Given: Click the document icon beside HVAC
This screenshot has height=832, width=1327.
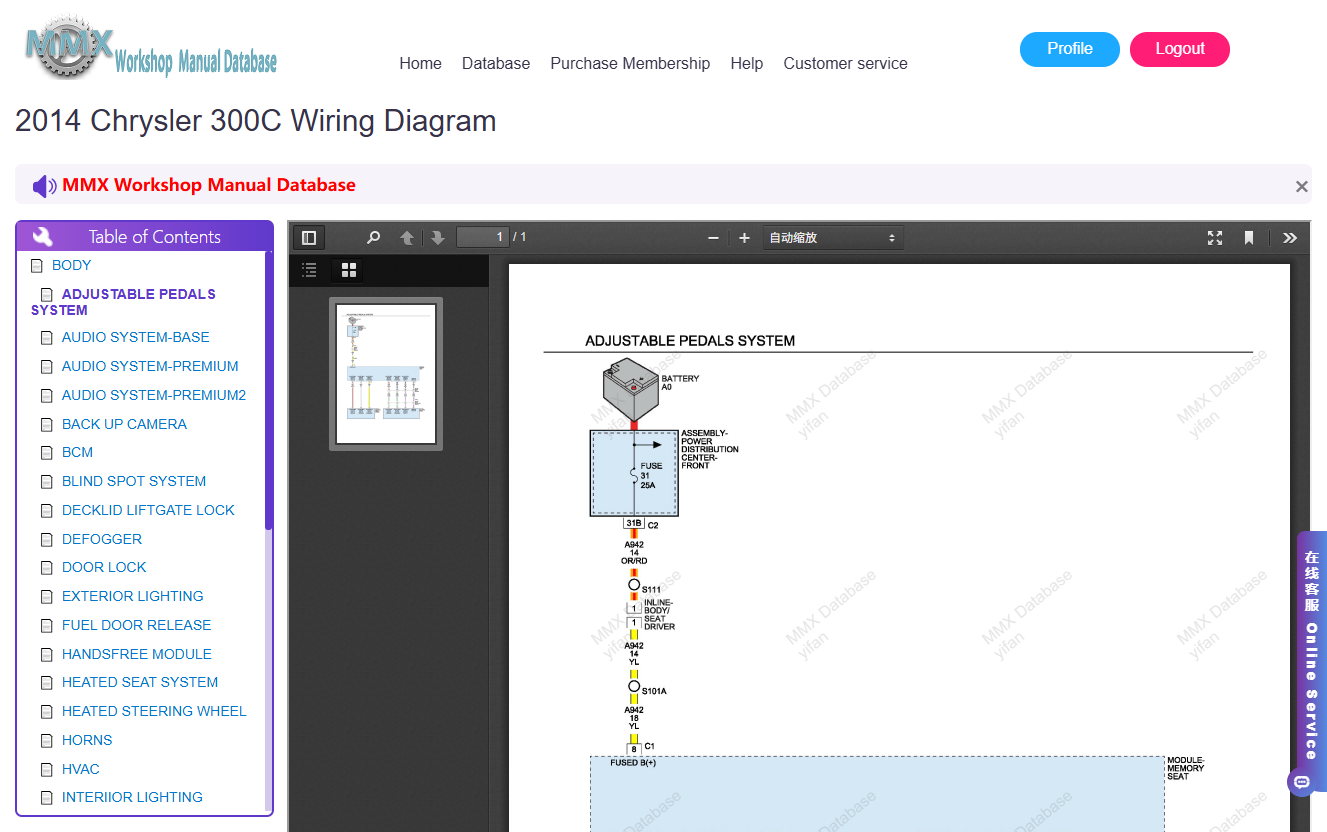Looking at the screenshot, I should (x=46, y=770).
